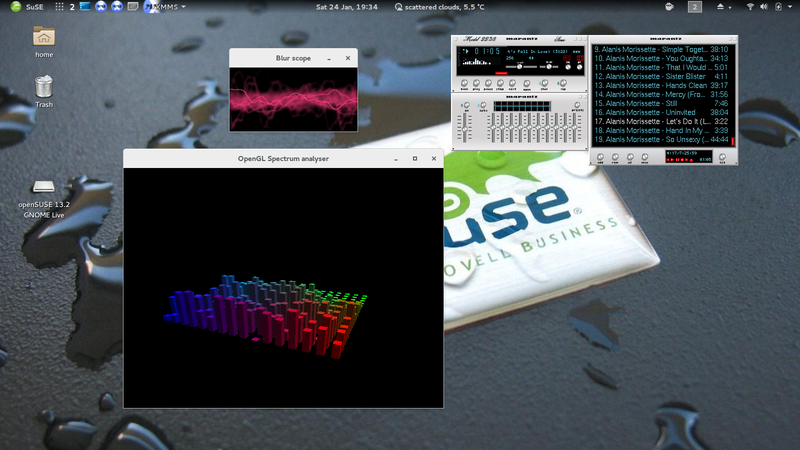Click the playlist 'rem' remove knob

point(615,157)
